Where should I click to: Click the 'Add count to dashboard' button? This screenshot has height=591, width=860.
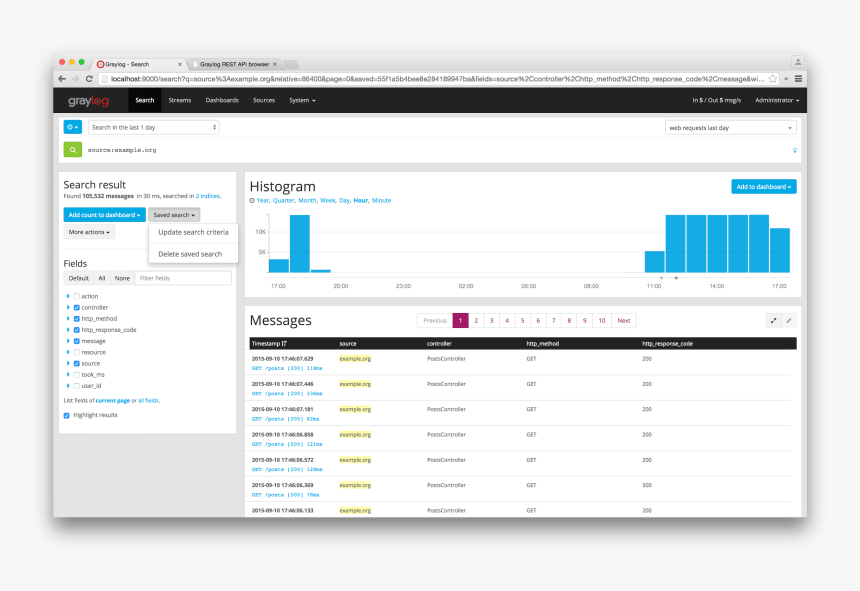(104, 214)
